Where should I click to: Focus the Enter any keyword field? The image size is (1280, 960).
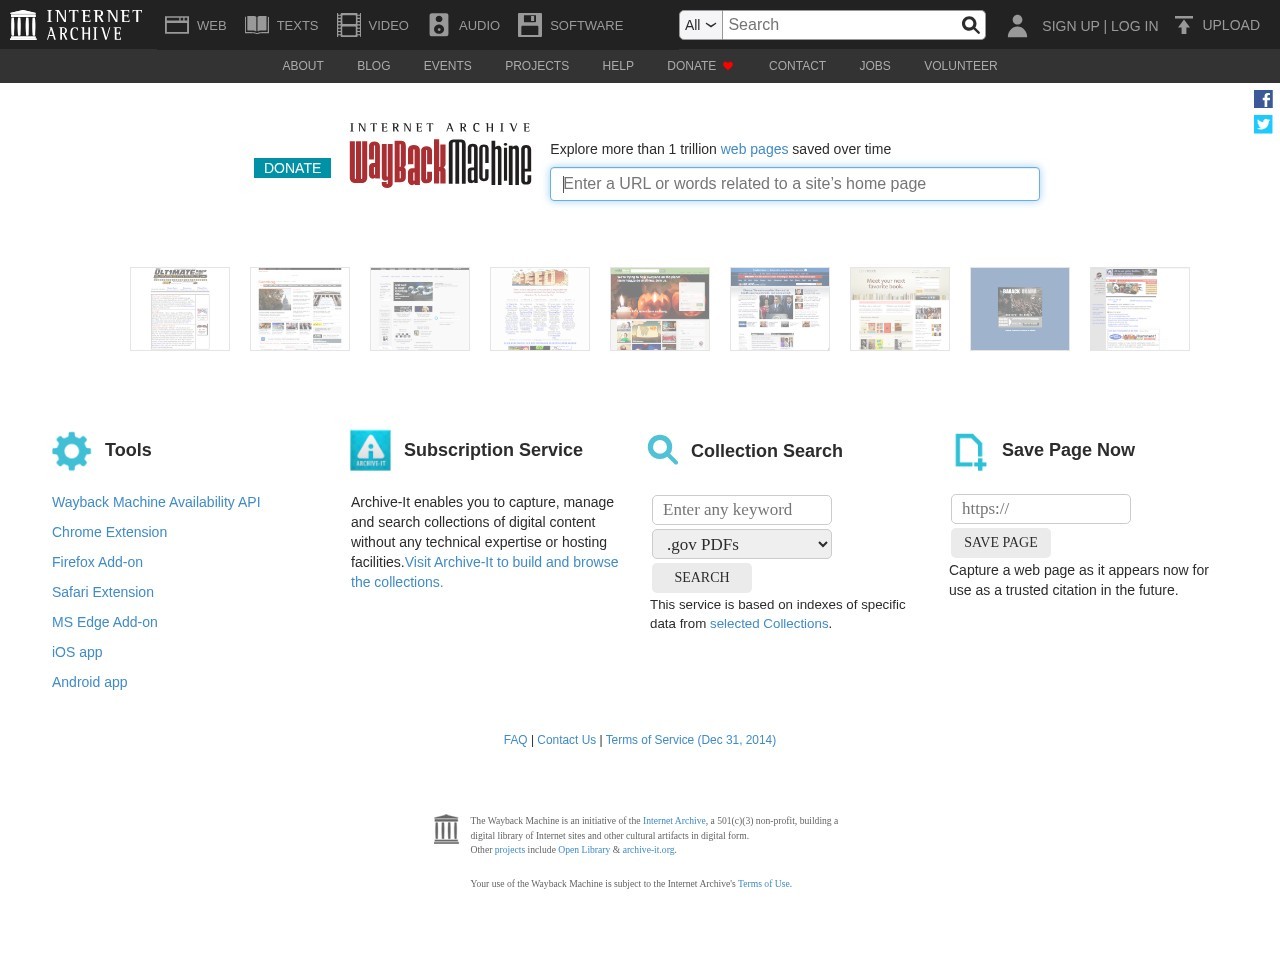[x=742, y=510]
